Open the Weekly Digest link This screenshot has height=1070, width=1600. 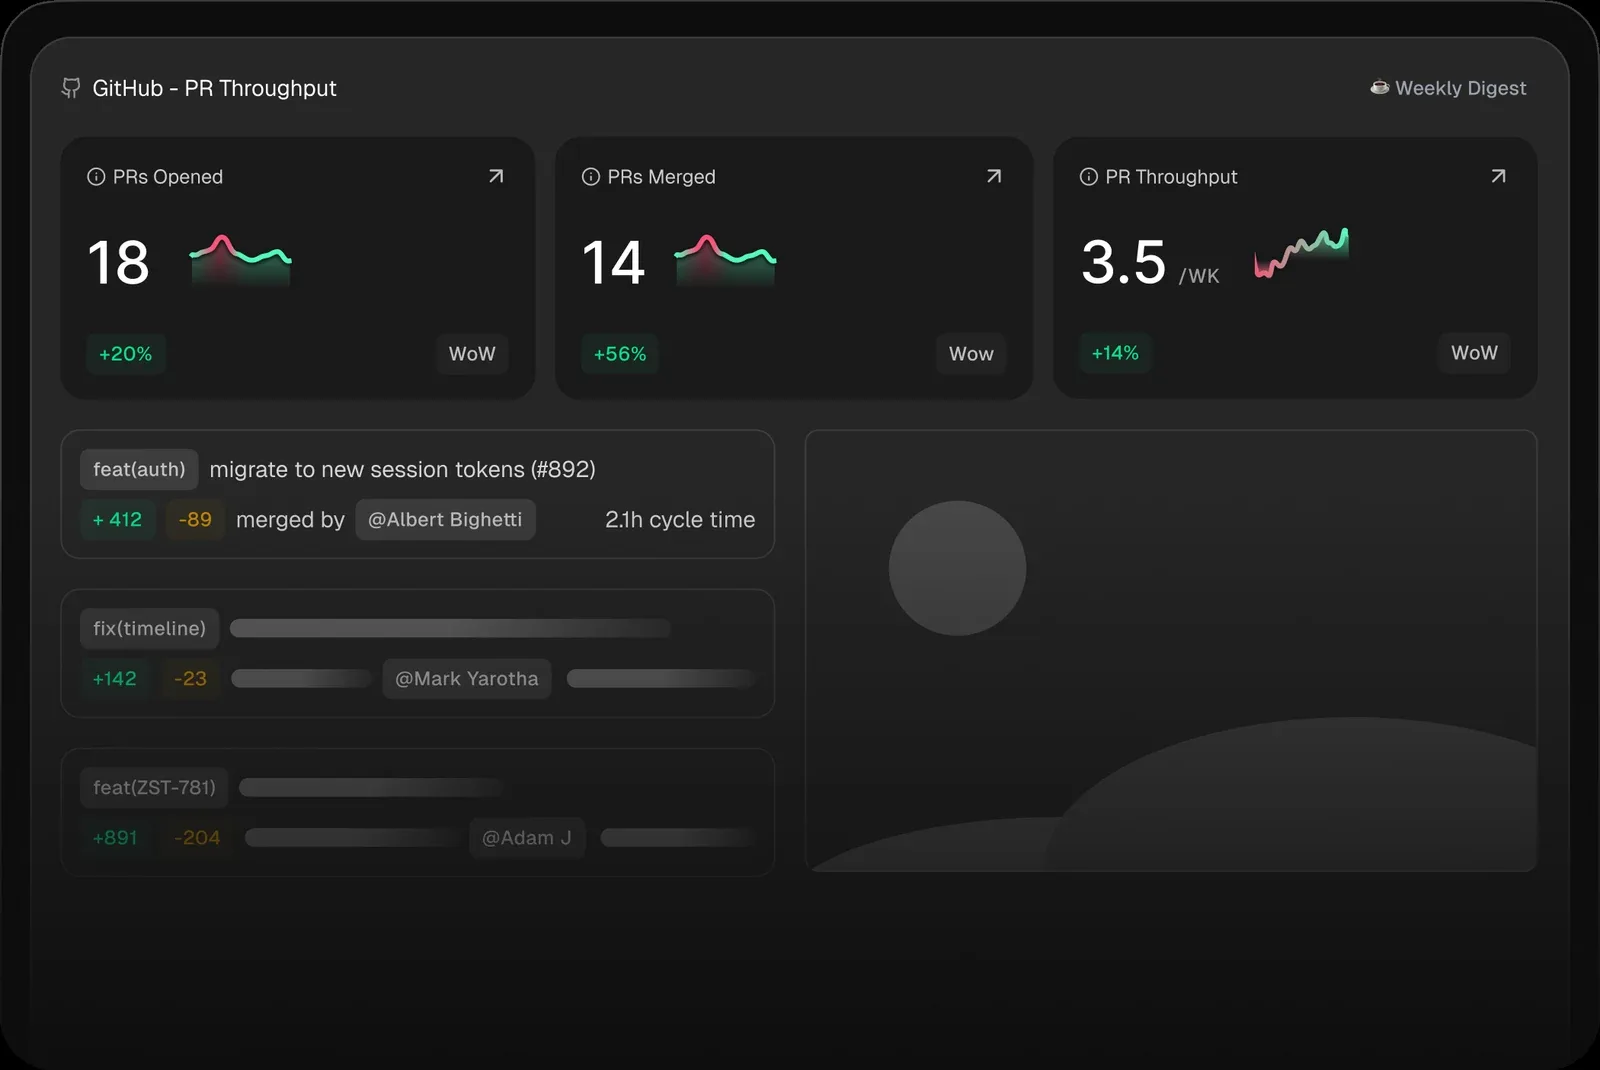[x=1448, y=88]
